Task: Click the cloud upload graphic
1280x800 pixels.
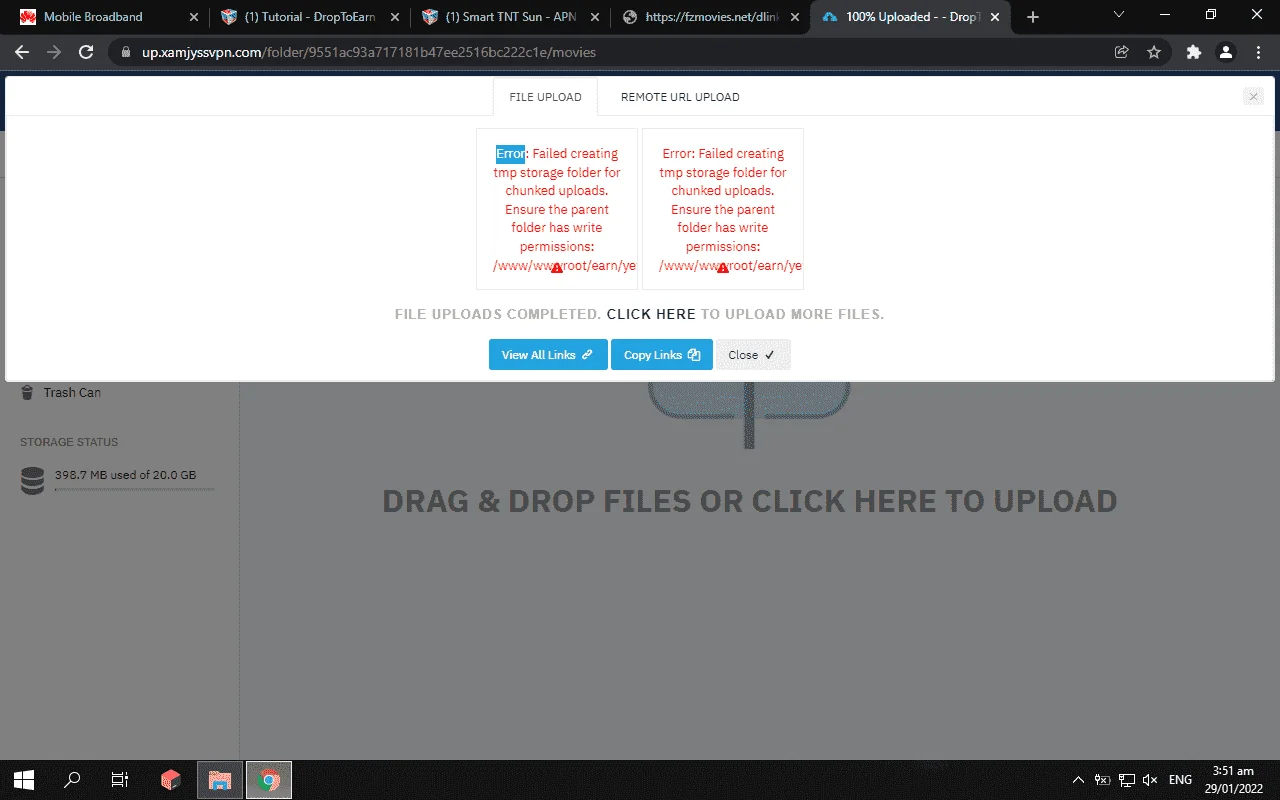Action: pos(749,414)
